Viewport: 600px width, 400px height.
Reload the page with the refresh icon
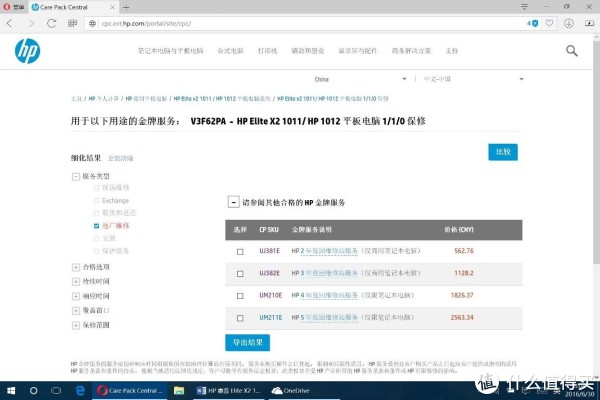(x=51, y=23)
